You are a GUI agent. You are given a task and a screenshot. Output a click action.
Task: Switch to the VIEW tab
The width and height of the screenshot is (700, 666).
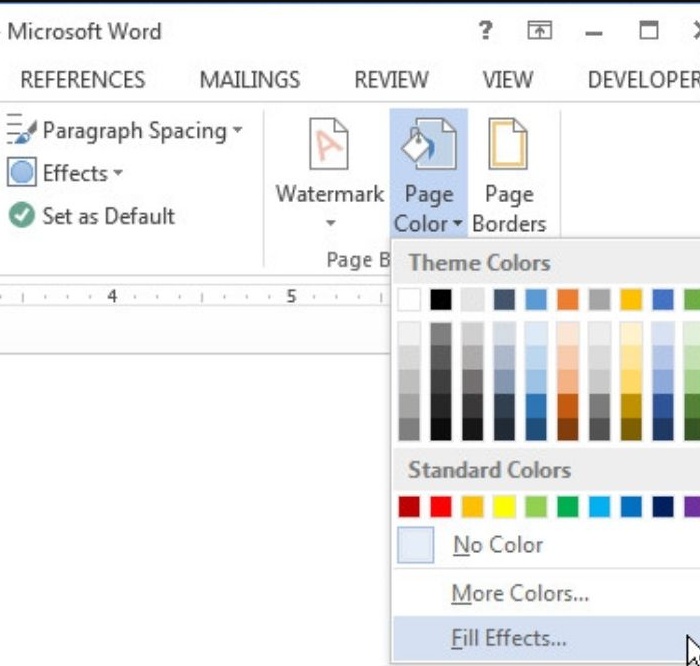click(x=508, y=80)
